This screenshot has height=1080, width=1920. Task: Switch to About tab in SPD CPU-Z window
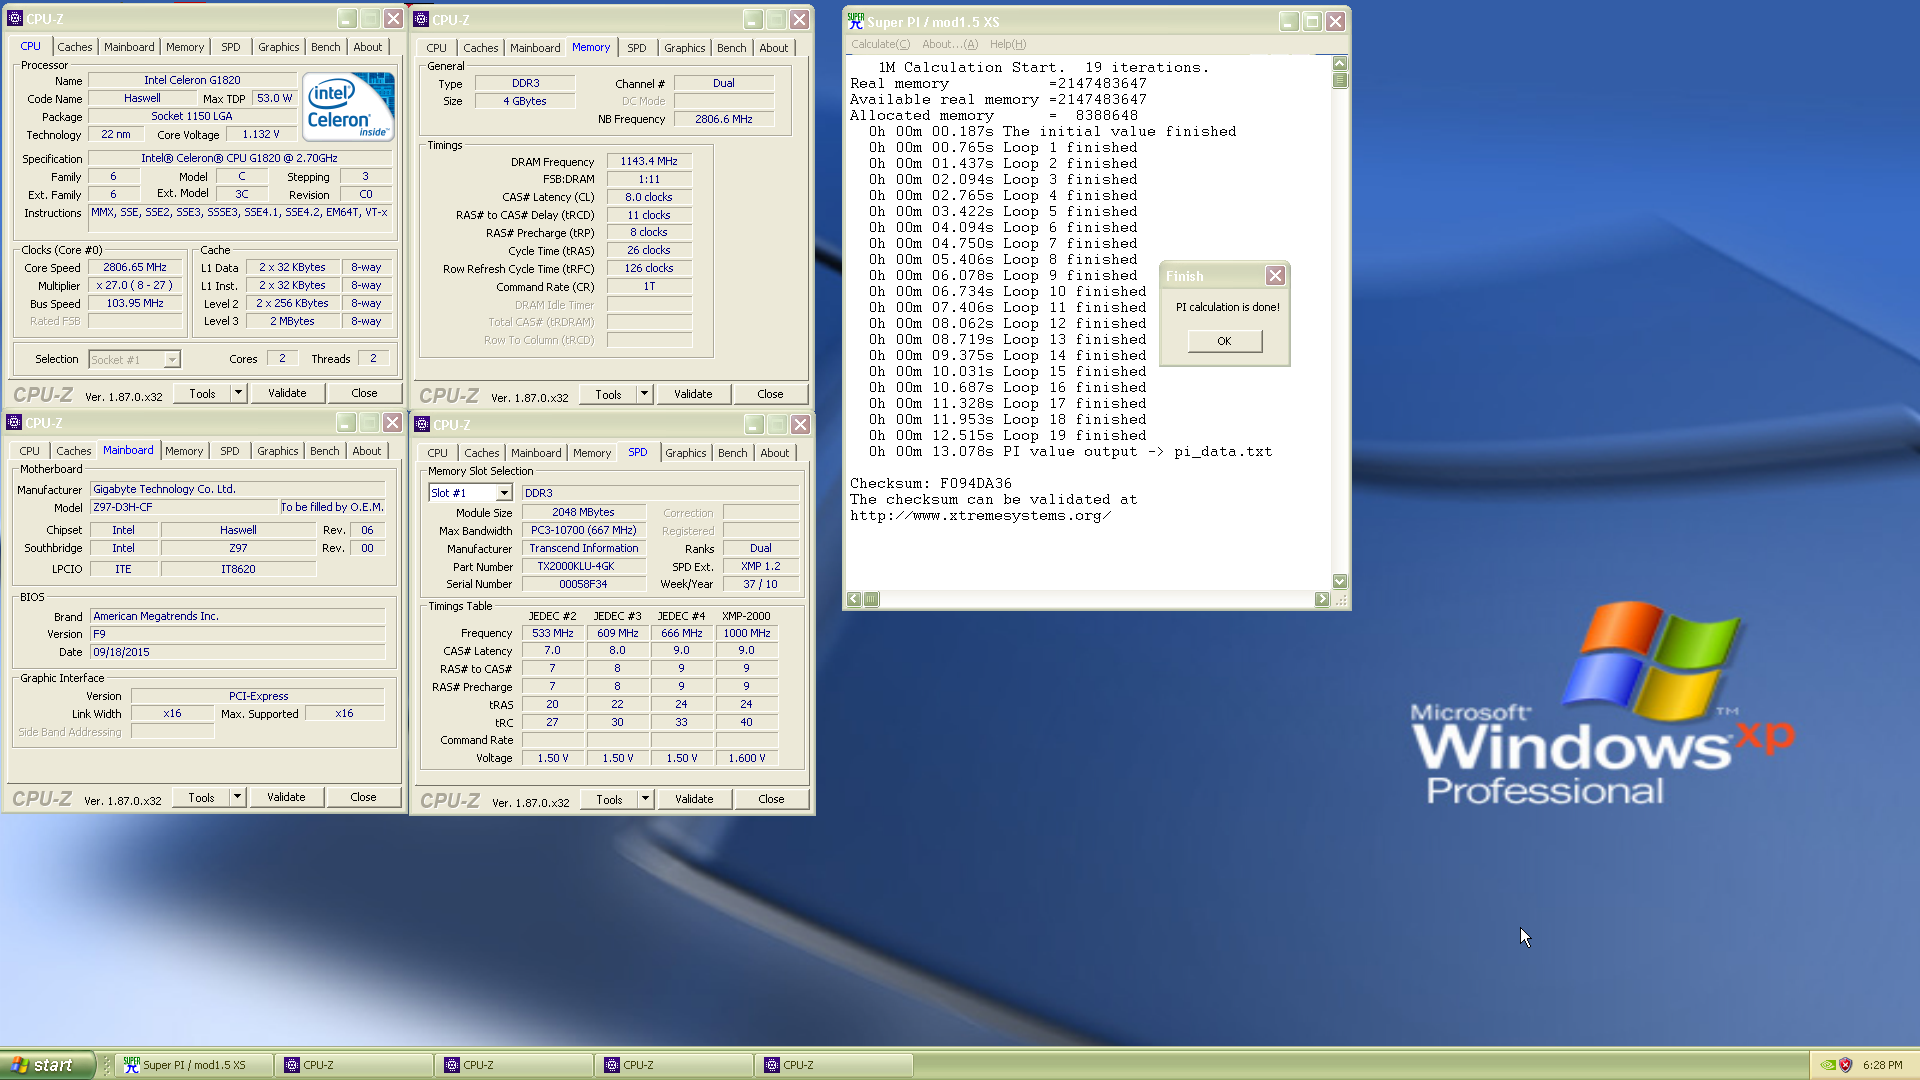pos(774,453)
